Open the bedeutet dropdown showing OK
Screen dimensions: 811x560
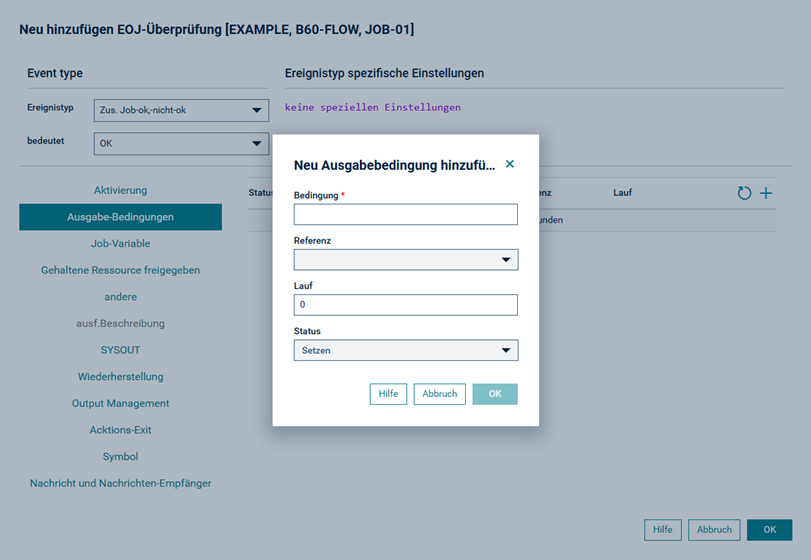coord(181,143)
